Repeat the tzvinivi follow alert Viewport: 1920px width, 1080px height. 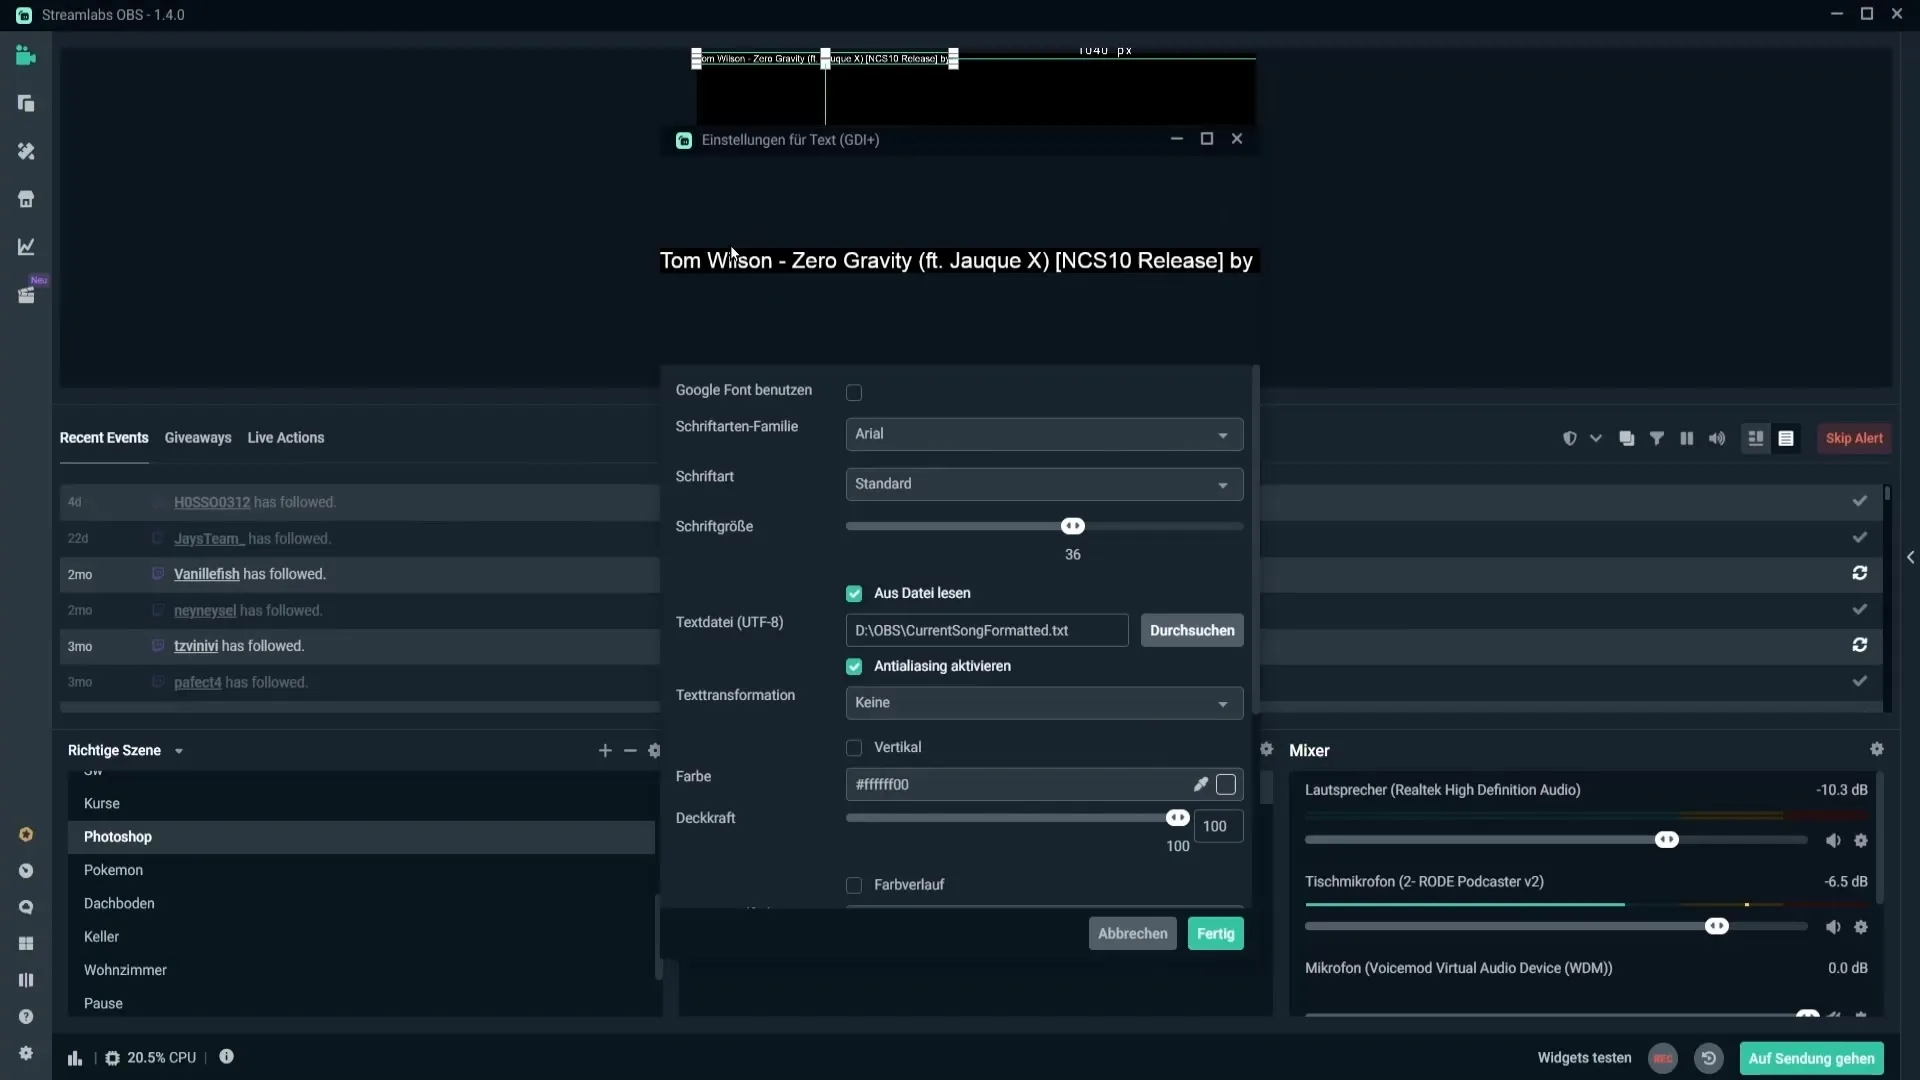point(1860,645)
